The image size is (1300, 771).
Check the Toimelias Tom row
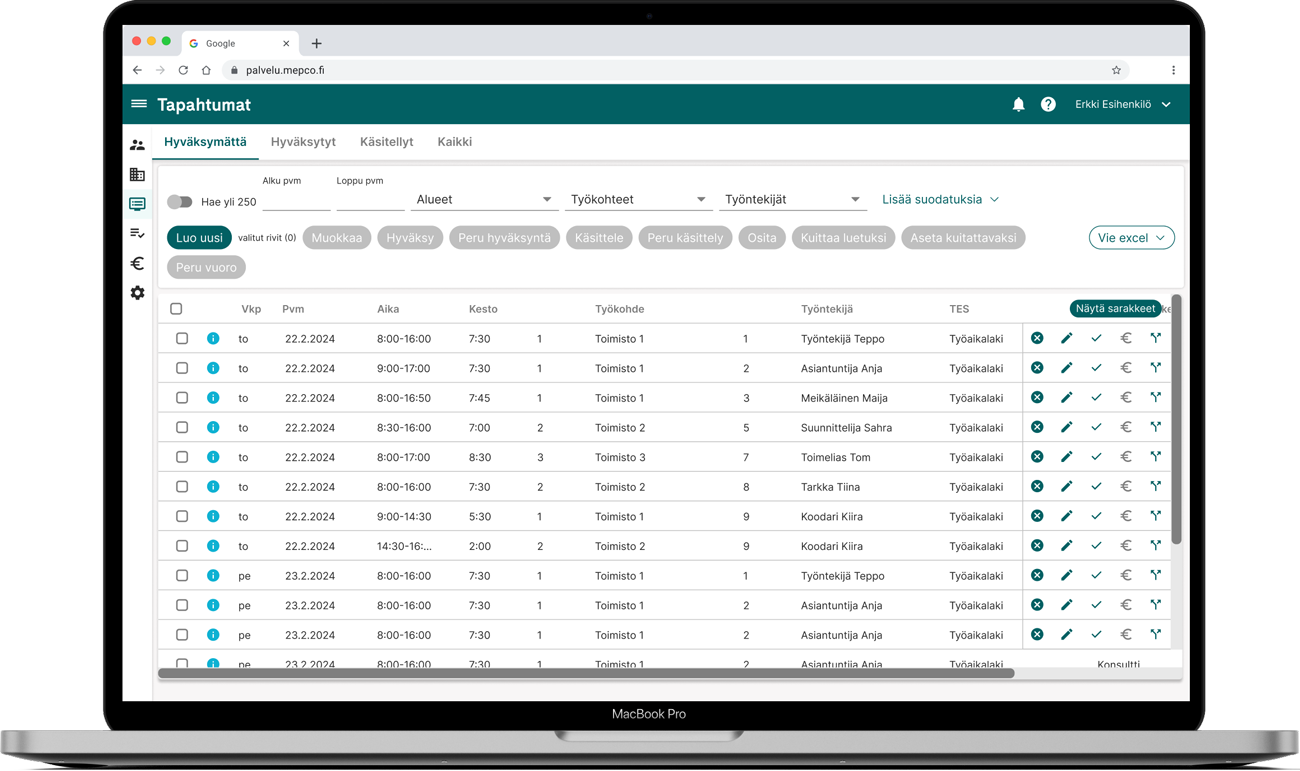(x=182, y=457)
